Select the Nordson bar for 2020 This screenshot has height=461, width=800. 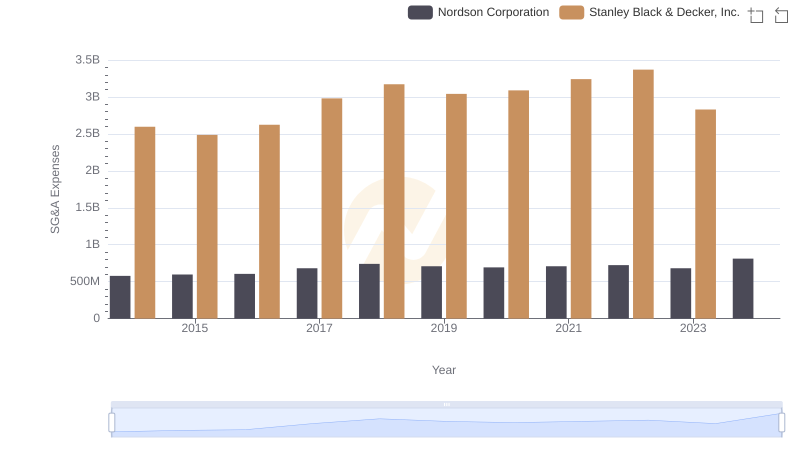point(494,293)
